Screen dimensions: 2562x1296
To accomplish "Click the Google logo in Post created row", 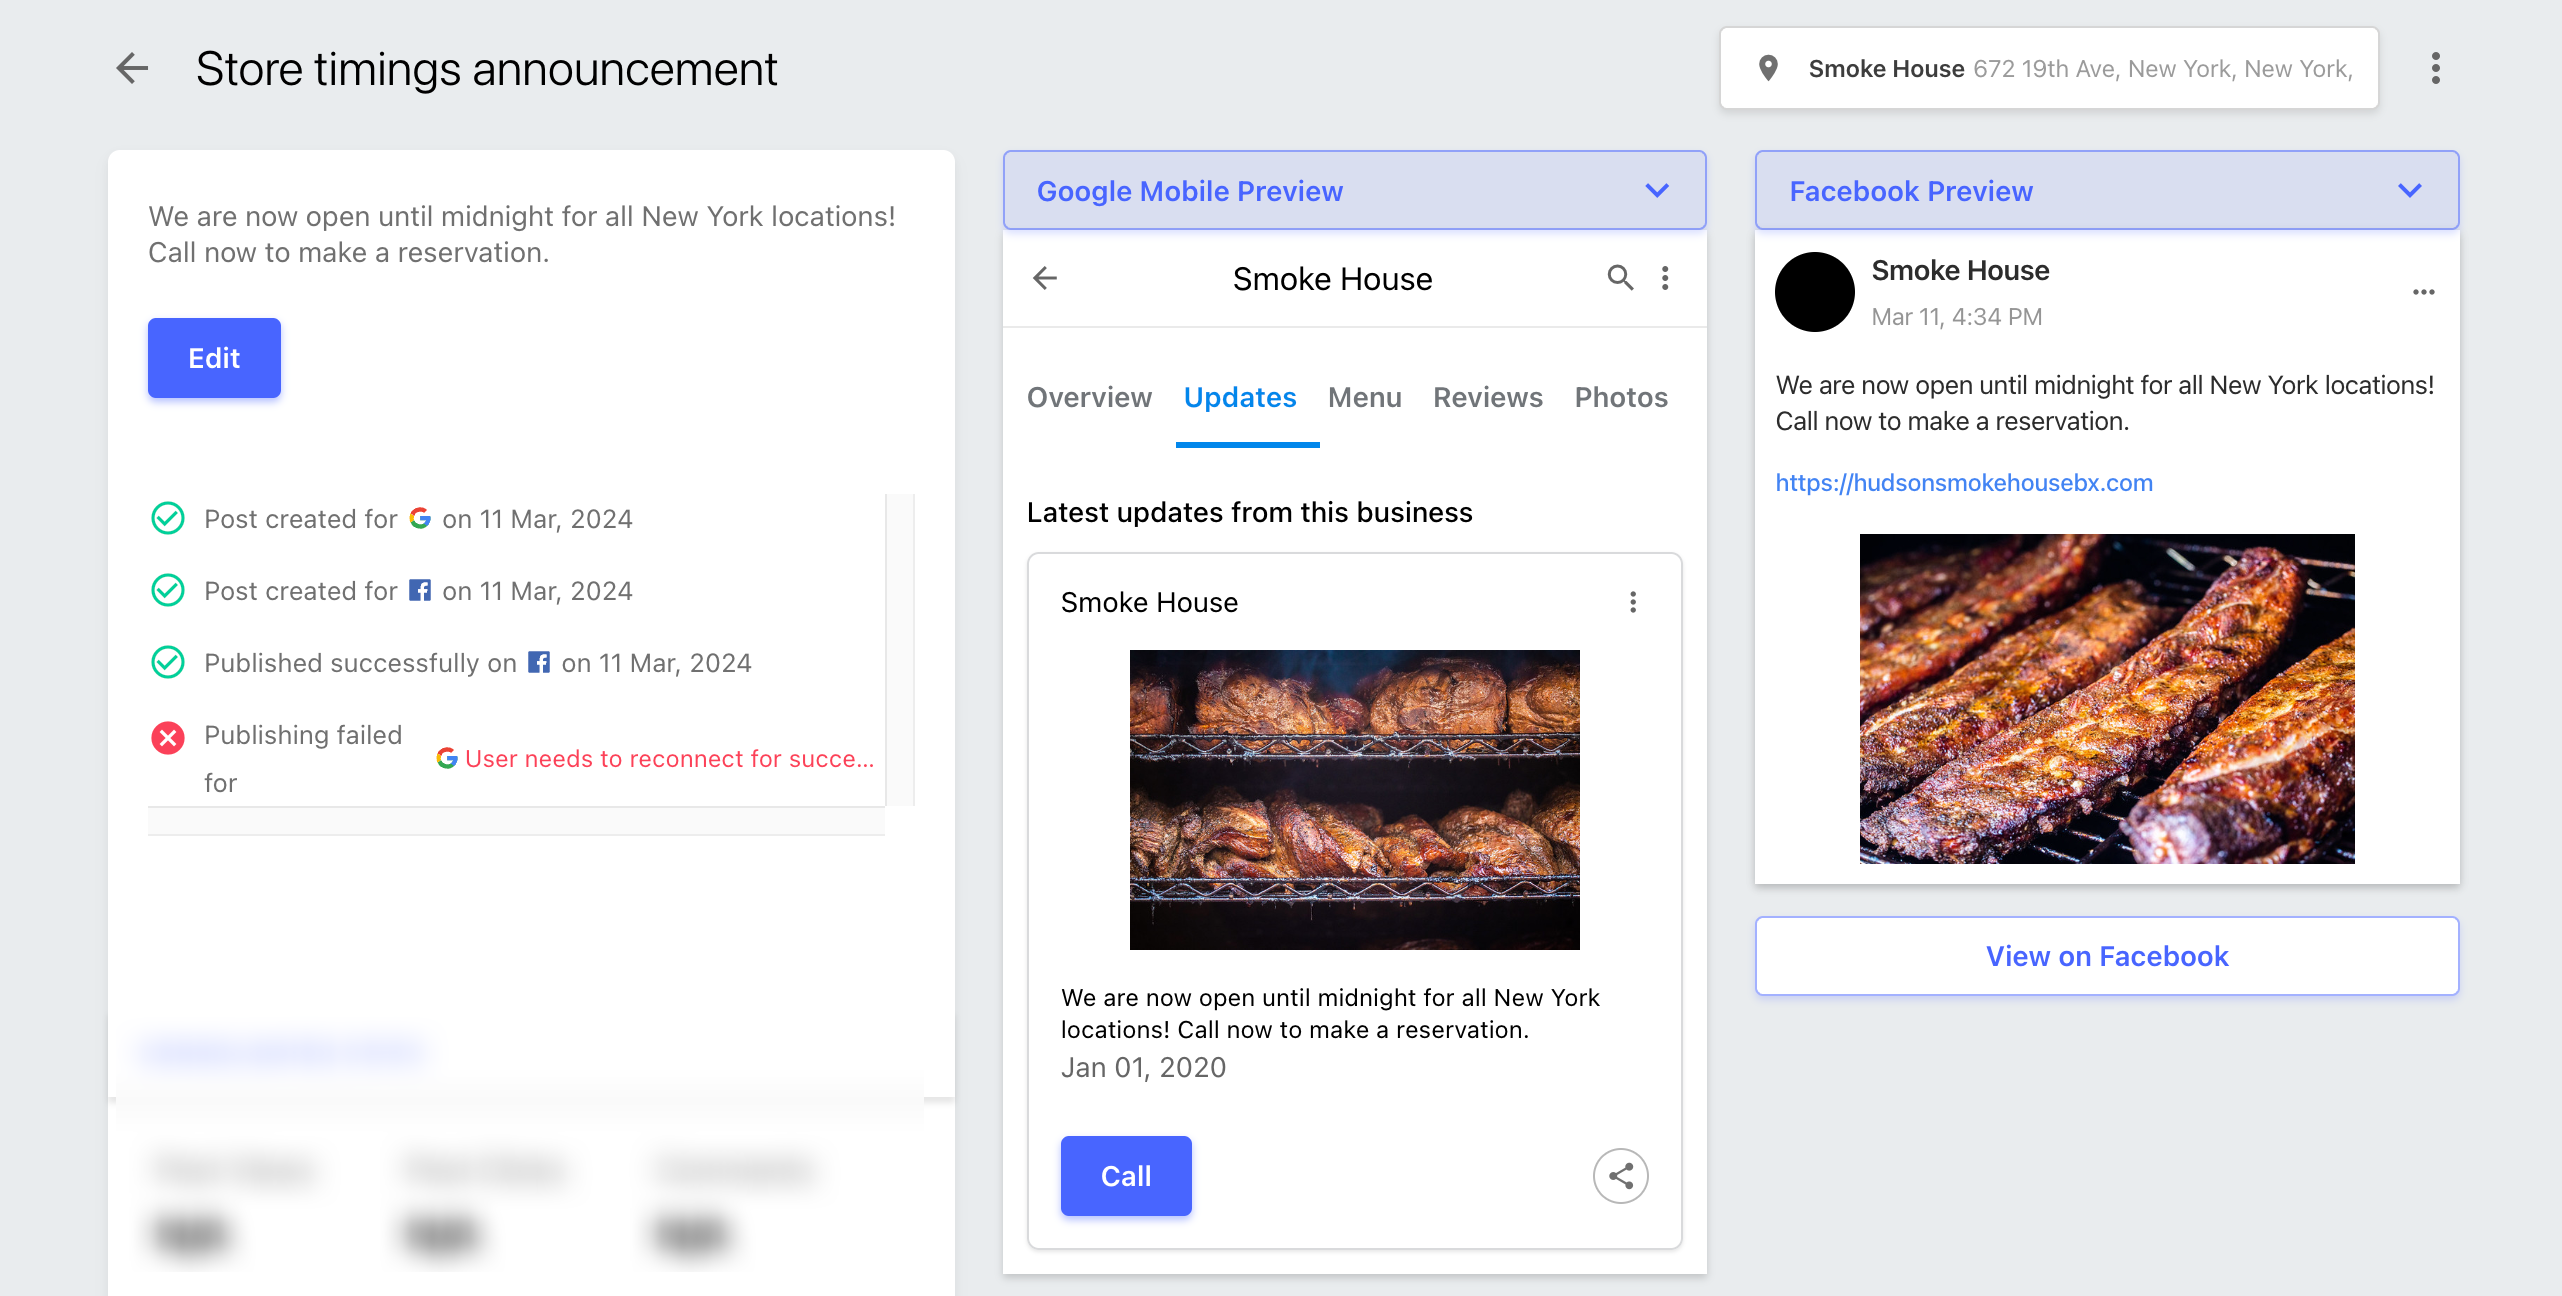I will tap(420, 518).
